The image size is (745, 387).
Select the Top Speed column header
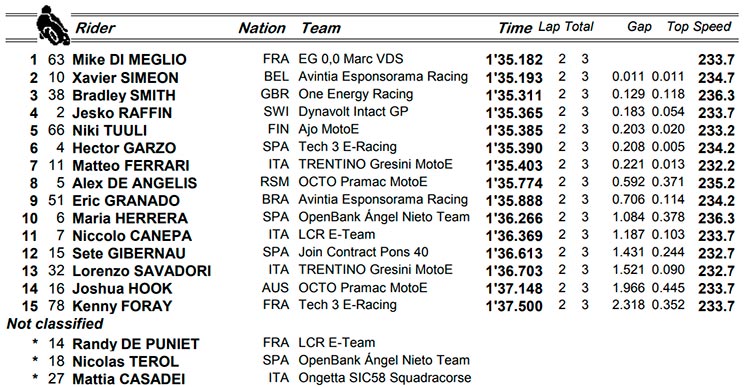click(x=698, y=27)
